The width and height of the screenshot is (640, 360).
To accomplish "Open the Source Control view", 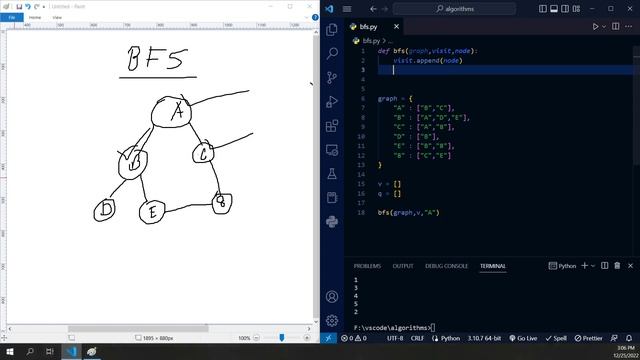I will click(x=332, y=77).
